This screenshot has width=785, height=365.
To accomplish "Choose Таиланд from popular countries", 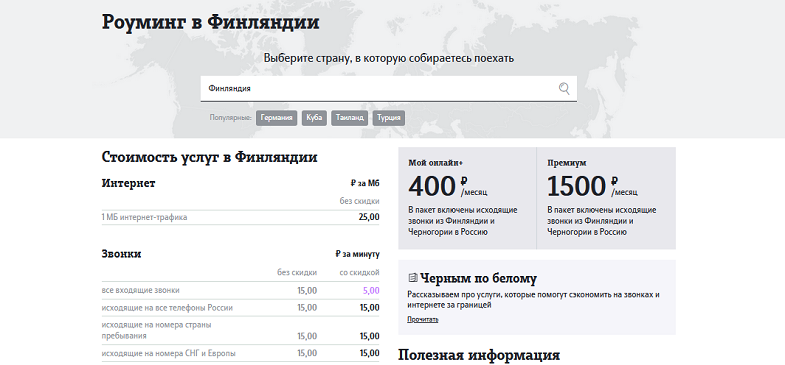I will pos(349,118).
